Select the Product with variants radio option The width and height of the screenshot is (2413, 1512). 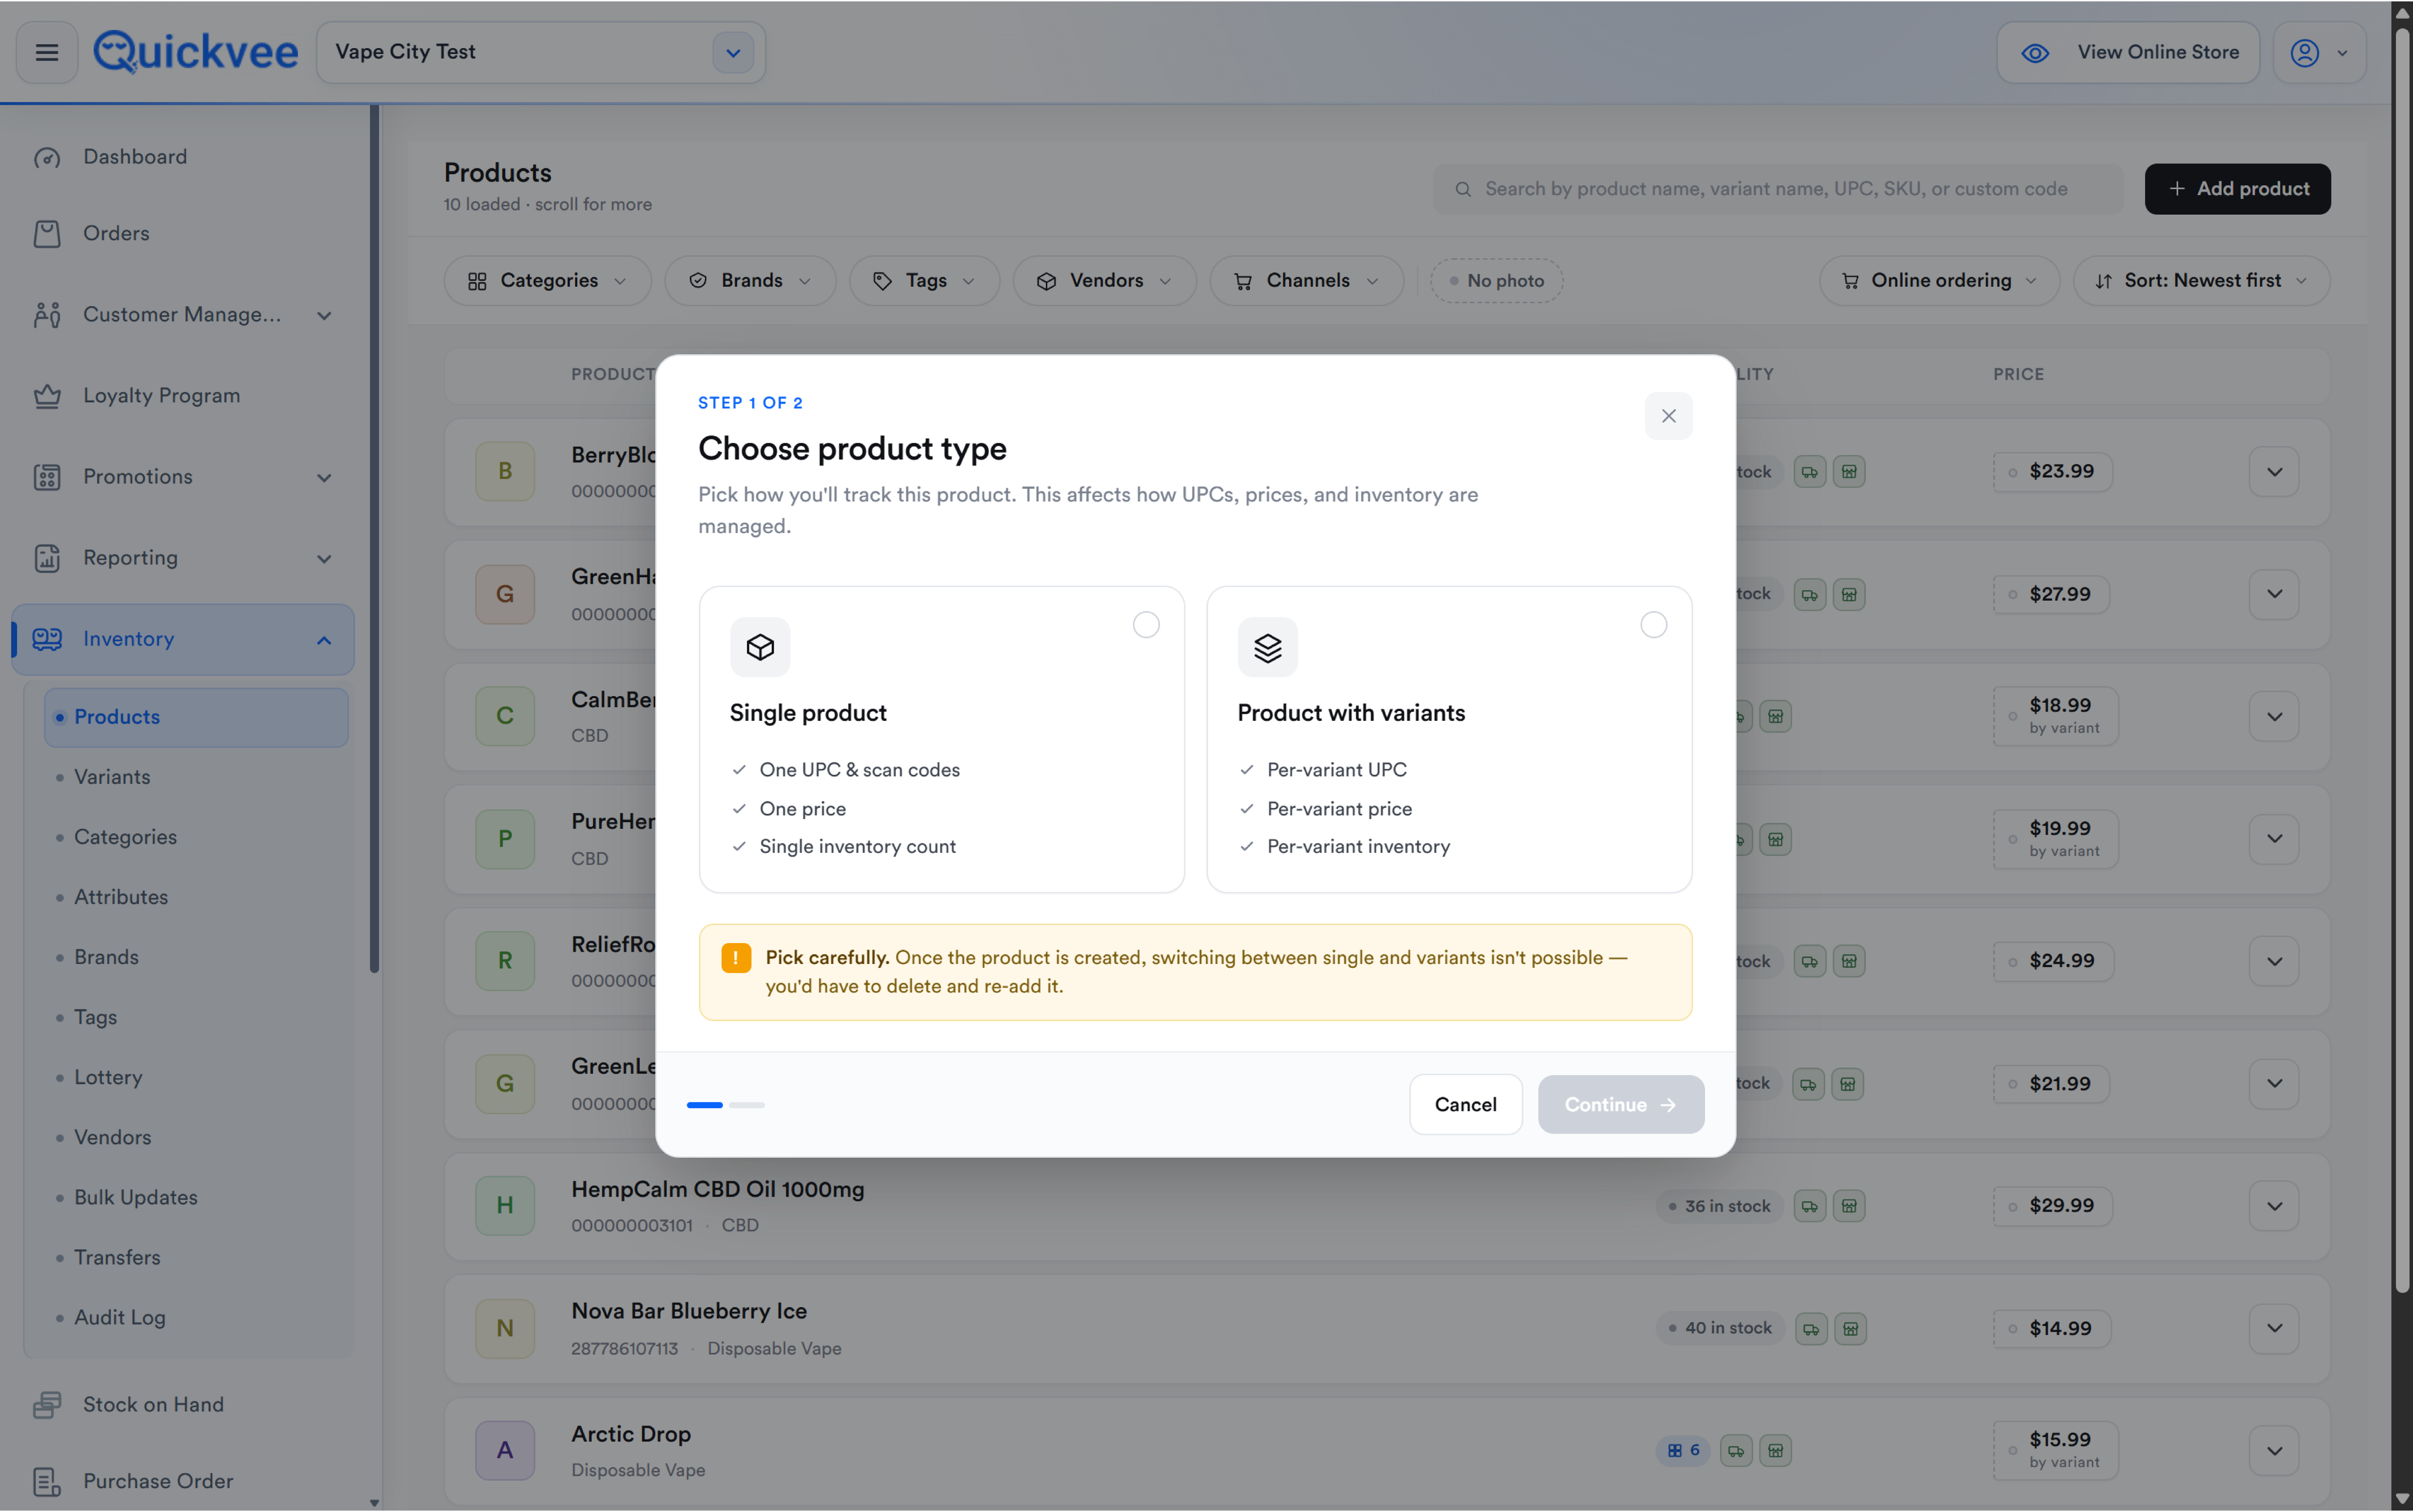(1654, 625)
